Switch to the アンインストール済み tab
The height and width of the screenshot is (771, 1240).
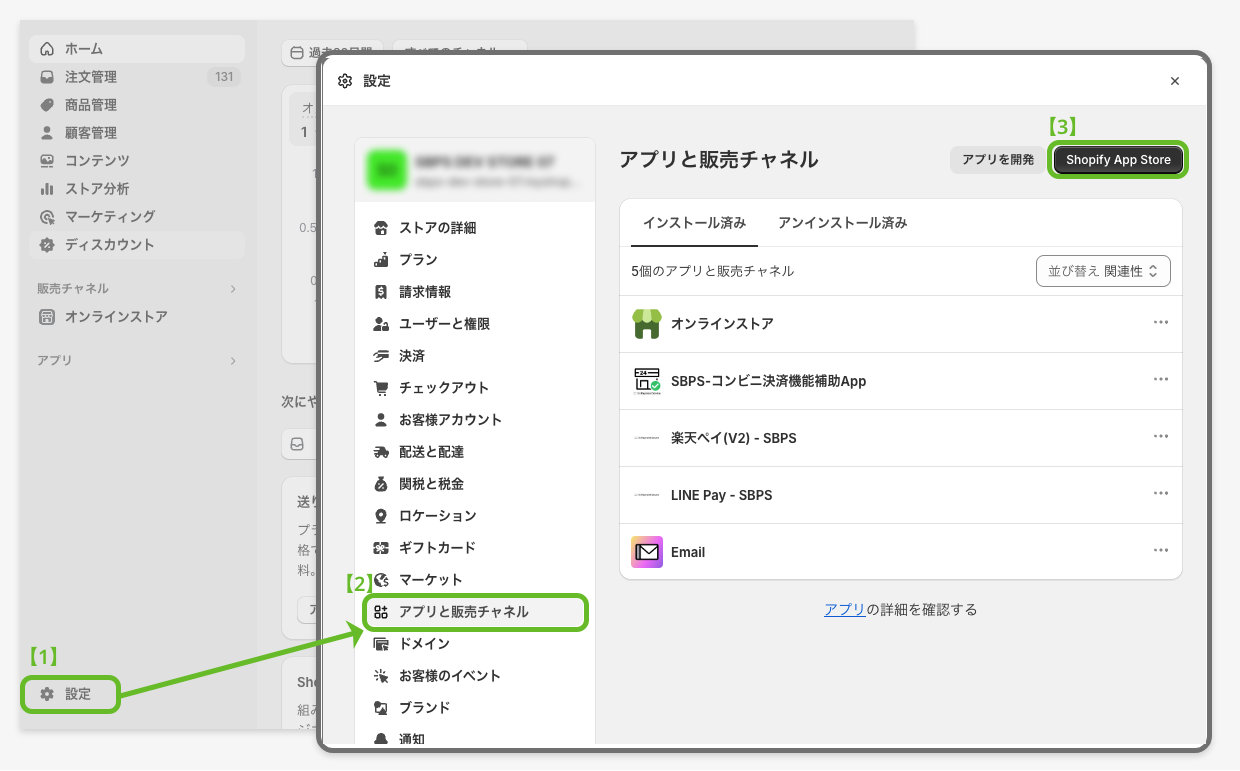843,223
